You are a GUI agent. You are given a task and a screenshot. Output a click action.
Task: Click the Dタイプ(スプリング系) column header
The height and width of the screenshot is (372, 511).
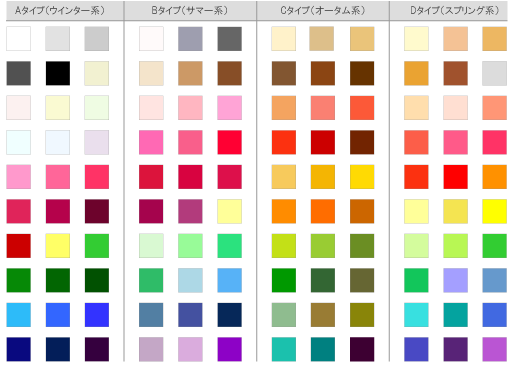coord(449,10)
